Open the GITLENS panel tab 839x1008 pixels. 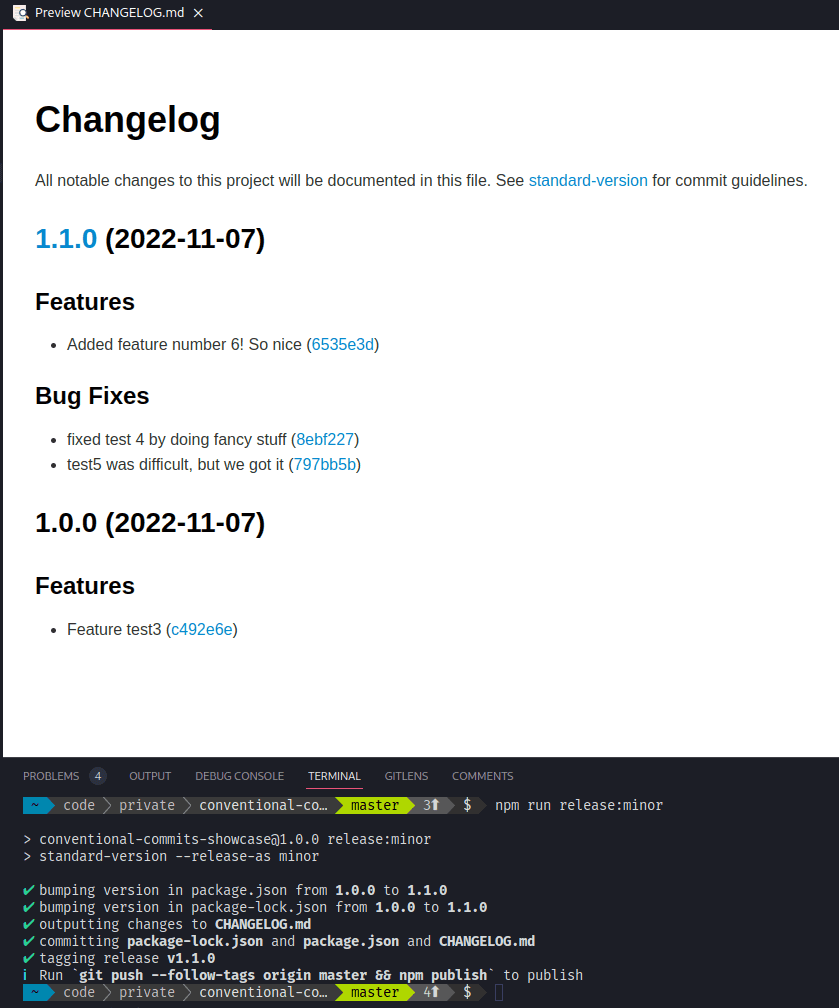(406, 776)
